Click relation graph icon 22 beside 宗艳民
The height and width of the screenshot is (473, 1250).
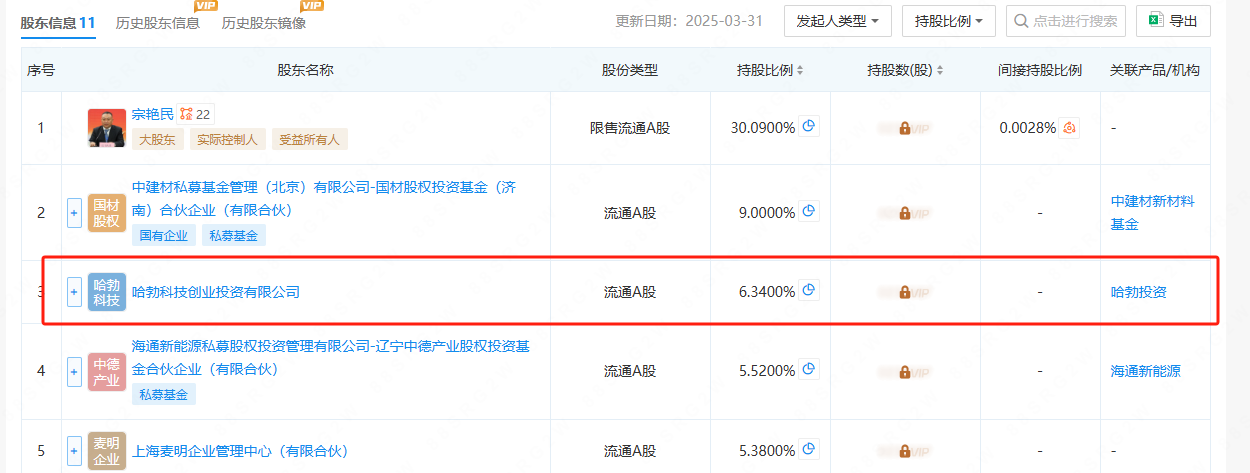click(195, 115)
